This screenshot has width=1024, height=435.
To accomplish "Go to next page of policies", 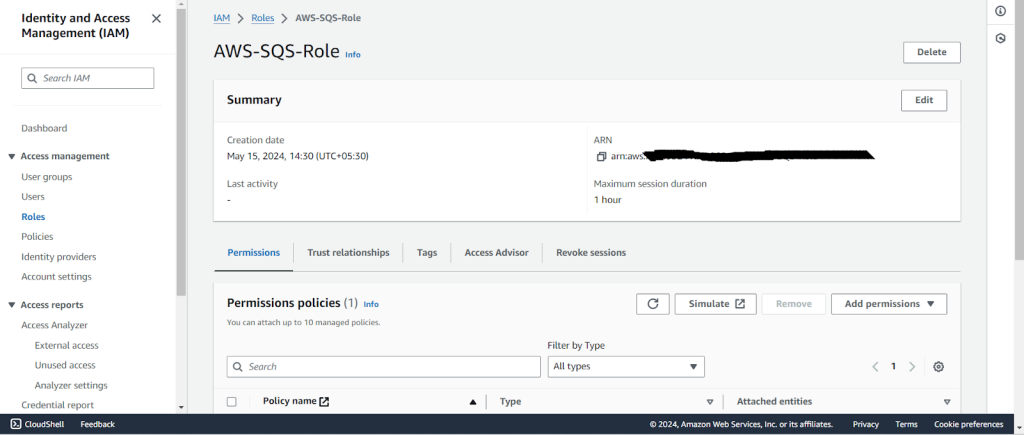I will click(912, 366).
